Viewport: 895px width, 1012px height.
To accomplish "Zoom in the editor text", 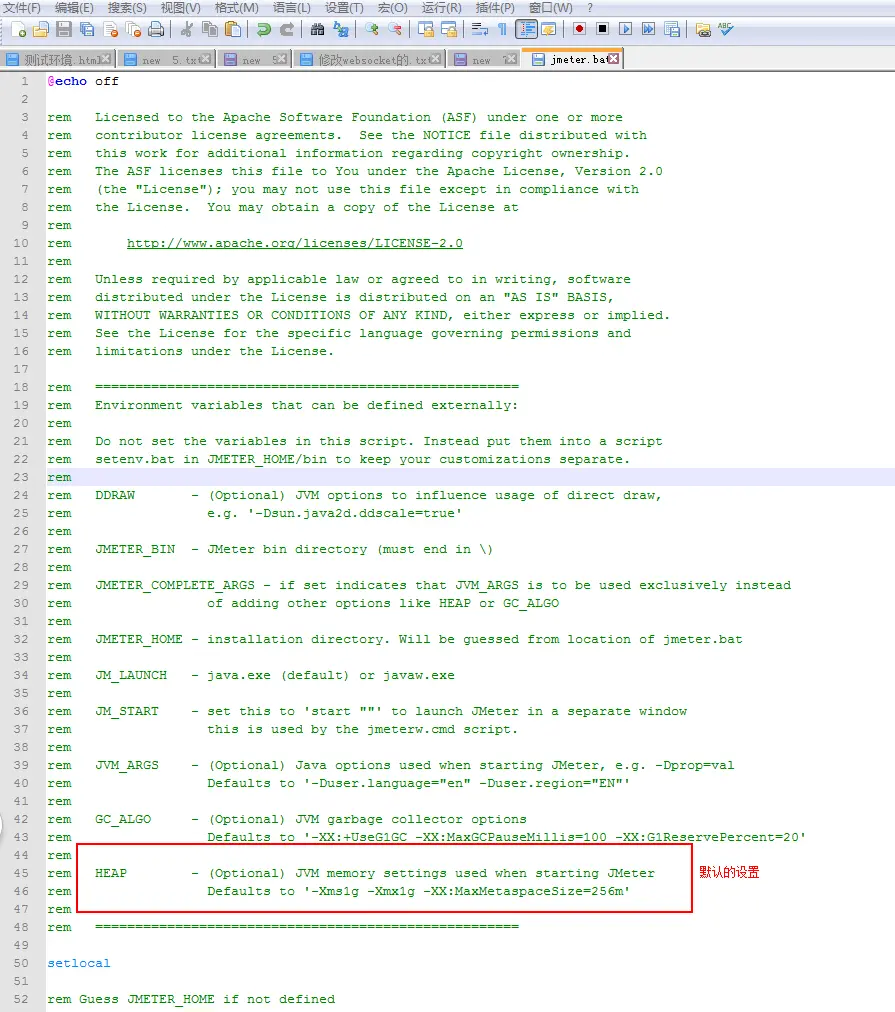I will click(x=371, y=30).
